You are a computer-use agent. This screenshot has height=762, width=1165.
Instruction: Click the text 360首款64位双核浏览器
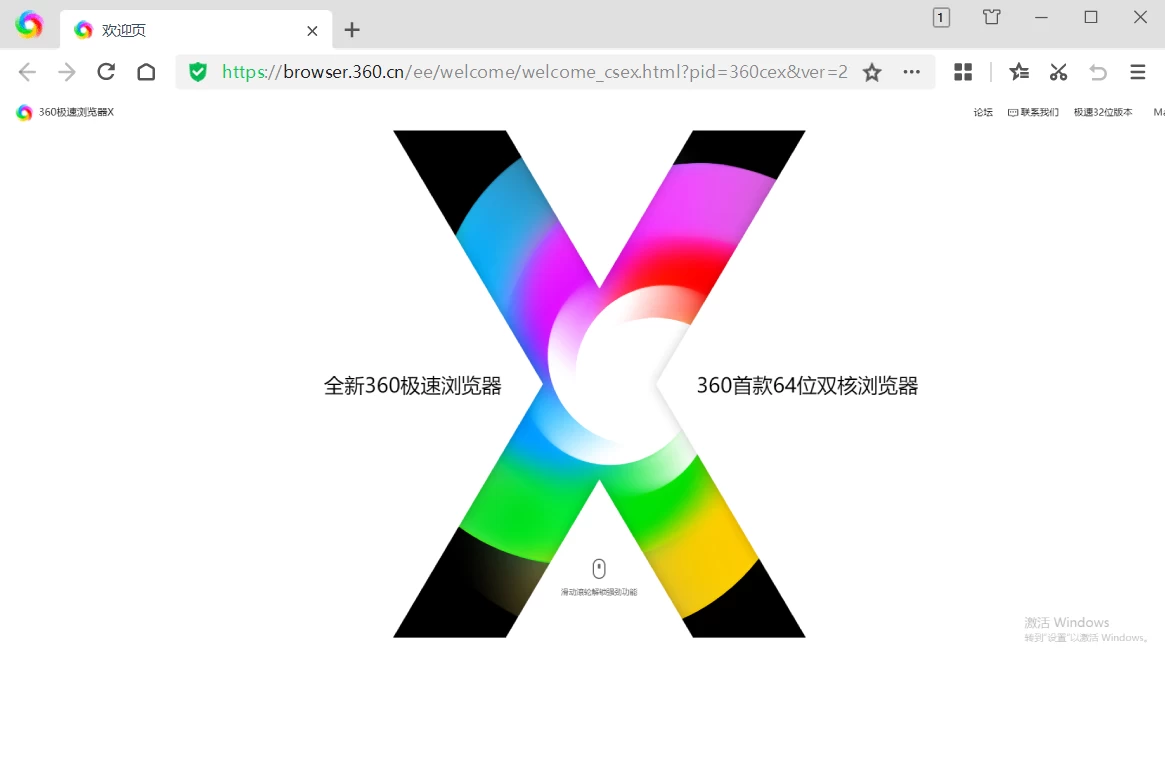[x=808, y=385]
